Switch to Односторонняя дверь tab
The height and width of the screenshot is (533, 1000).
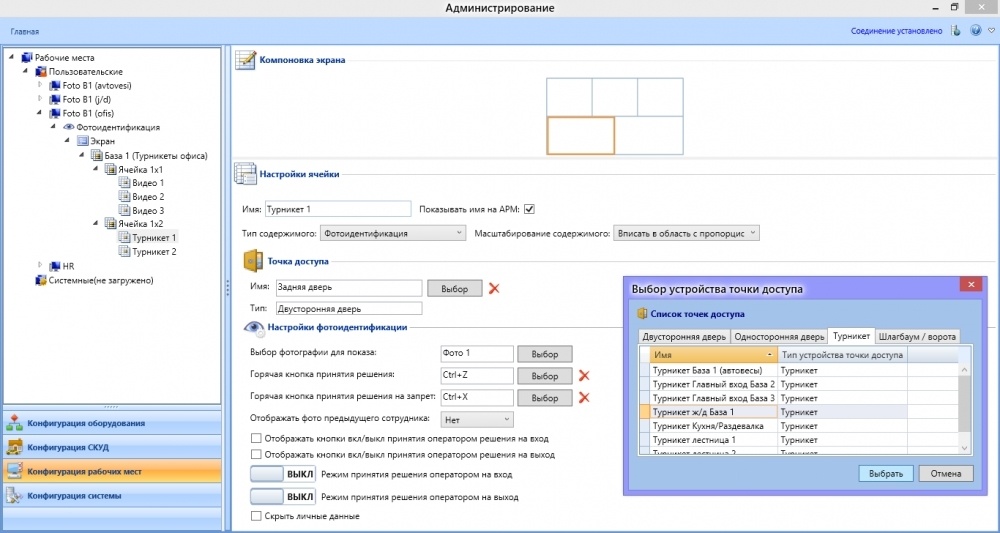[779, 337]
